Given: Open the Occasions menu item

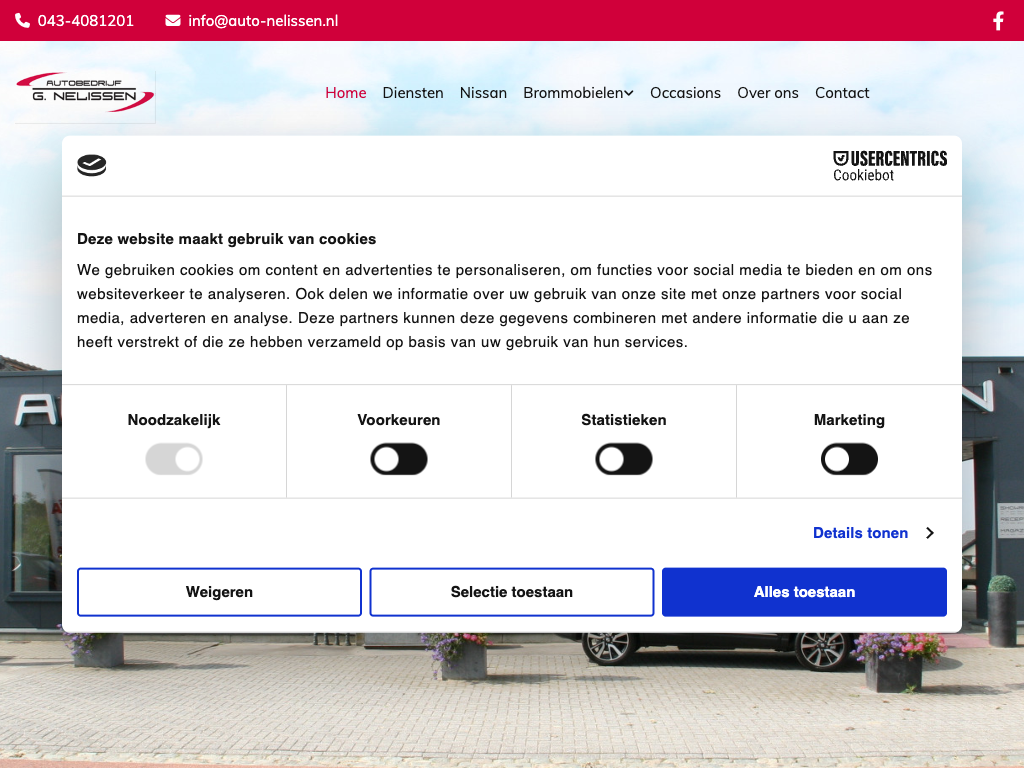Looking at the screenshot, I should click(x=685, y=93).
